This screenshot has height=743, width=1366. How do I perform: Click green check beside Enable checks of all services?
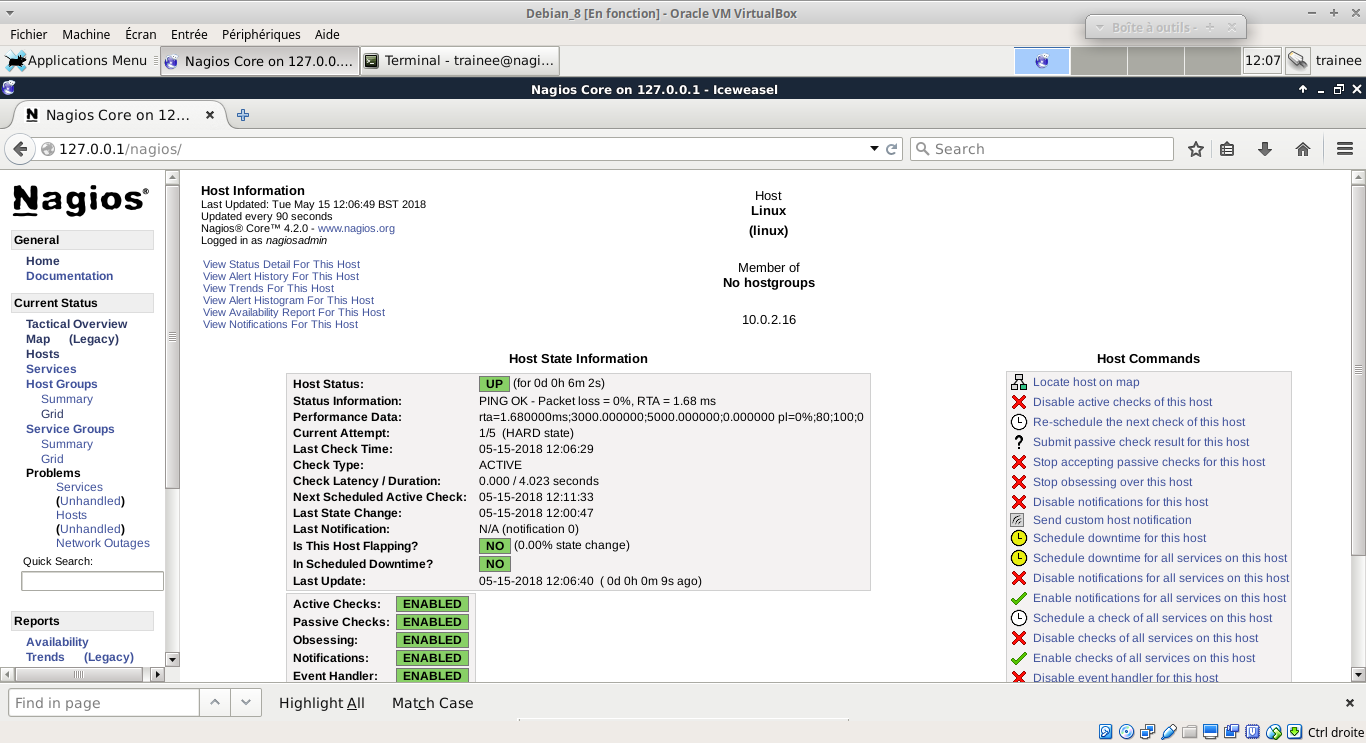tap(1019, 658)
